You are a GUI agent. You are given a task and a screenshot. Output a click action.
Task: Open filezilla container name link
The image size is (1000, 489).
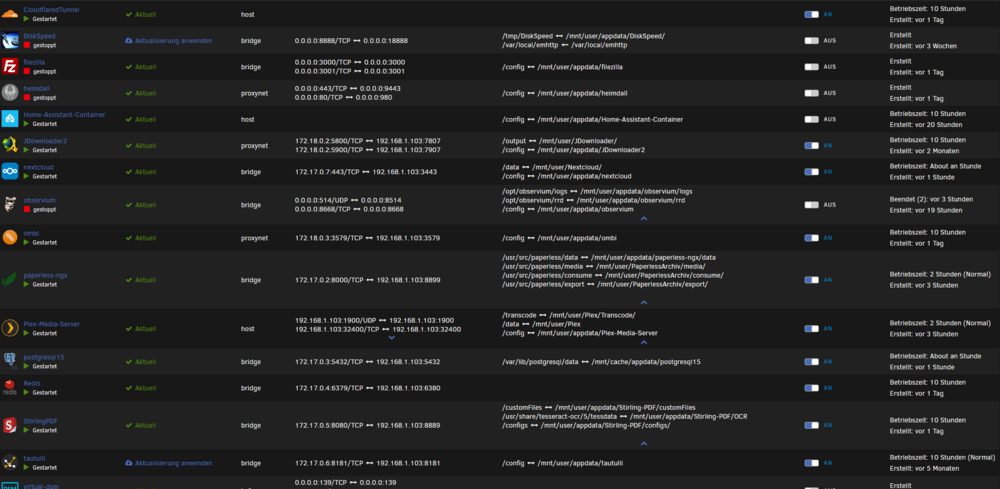36,62
